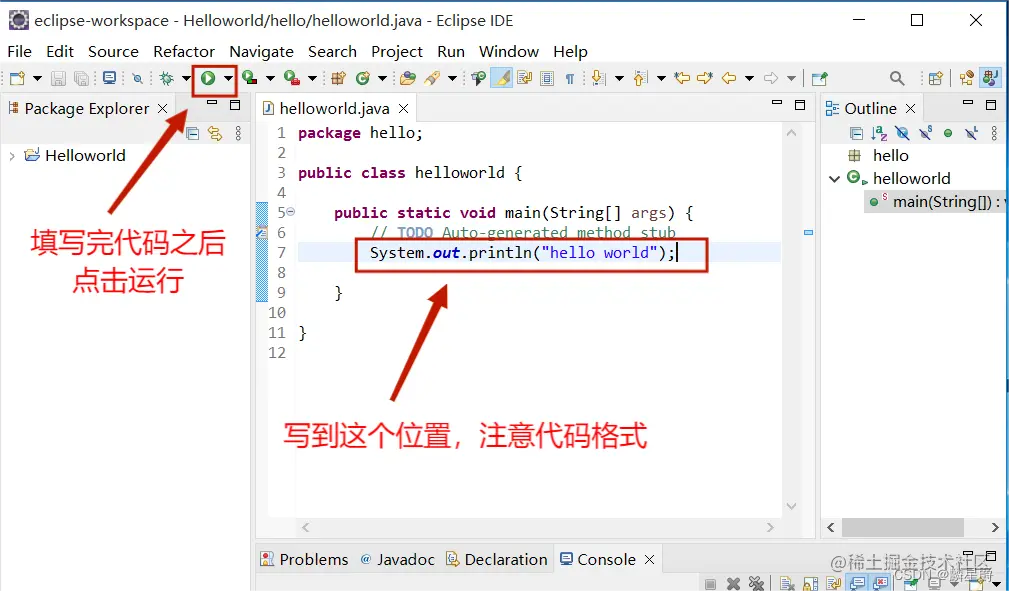Toggle Word Wrap icon
The height and width of the screenshot is (591, 1009).
(524, 79)
